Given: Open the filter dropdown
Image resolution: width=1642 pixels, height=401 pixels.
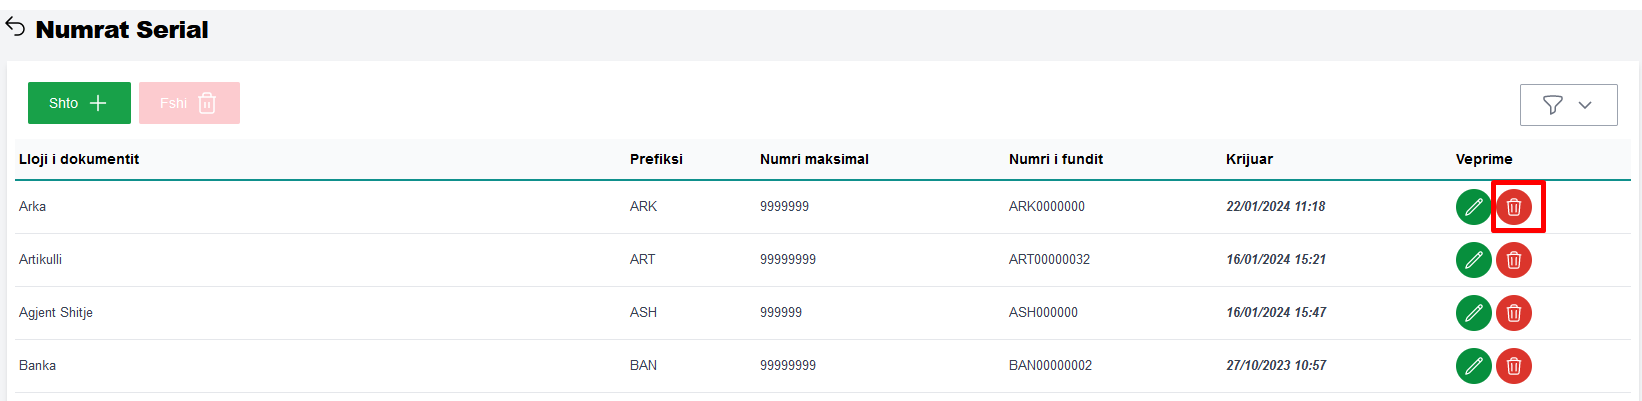Looking at the screenshot, I should coord(1568,105).
